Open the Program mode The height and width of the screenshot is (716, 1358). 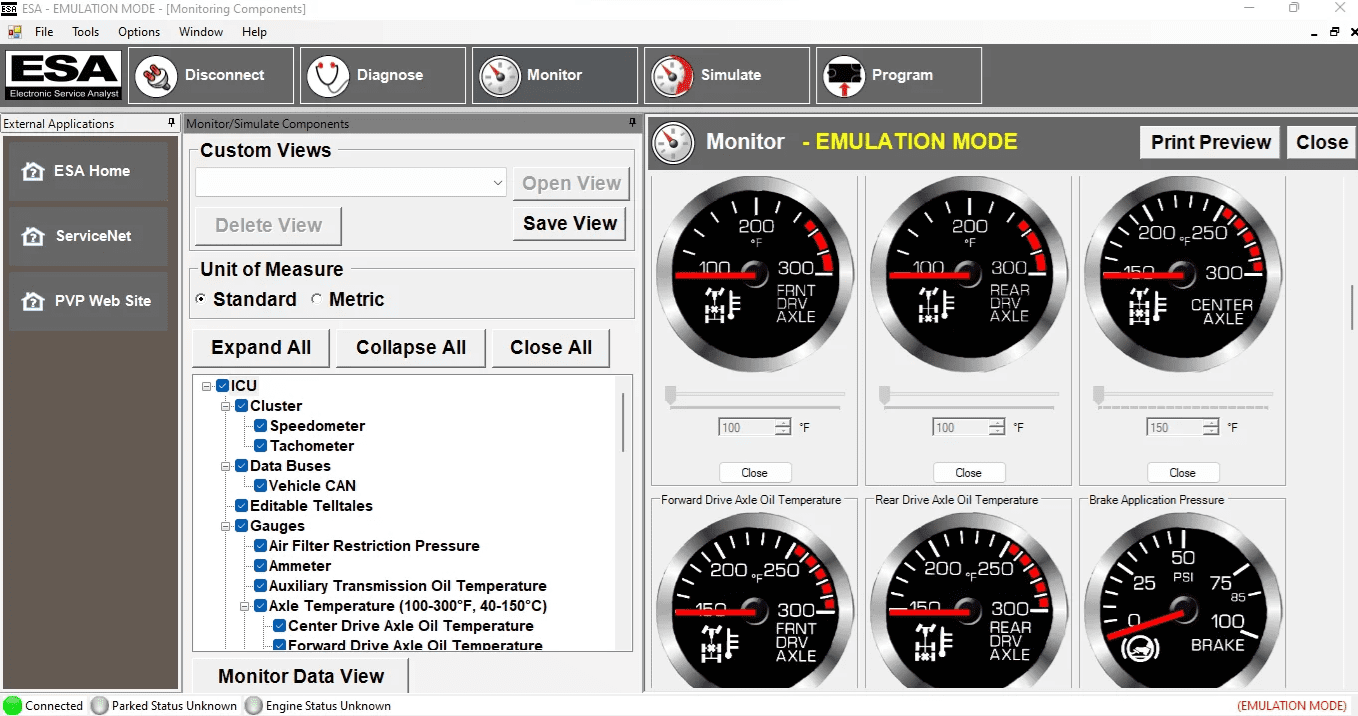[x=897, y=75]
